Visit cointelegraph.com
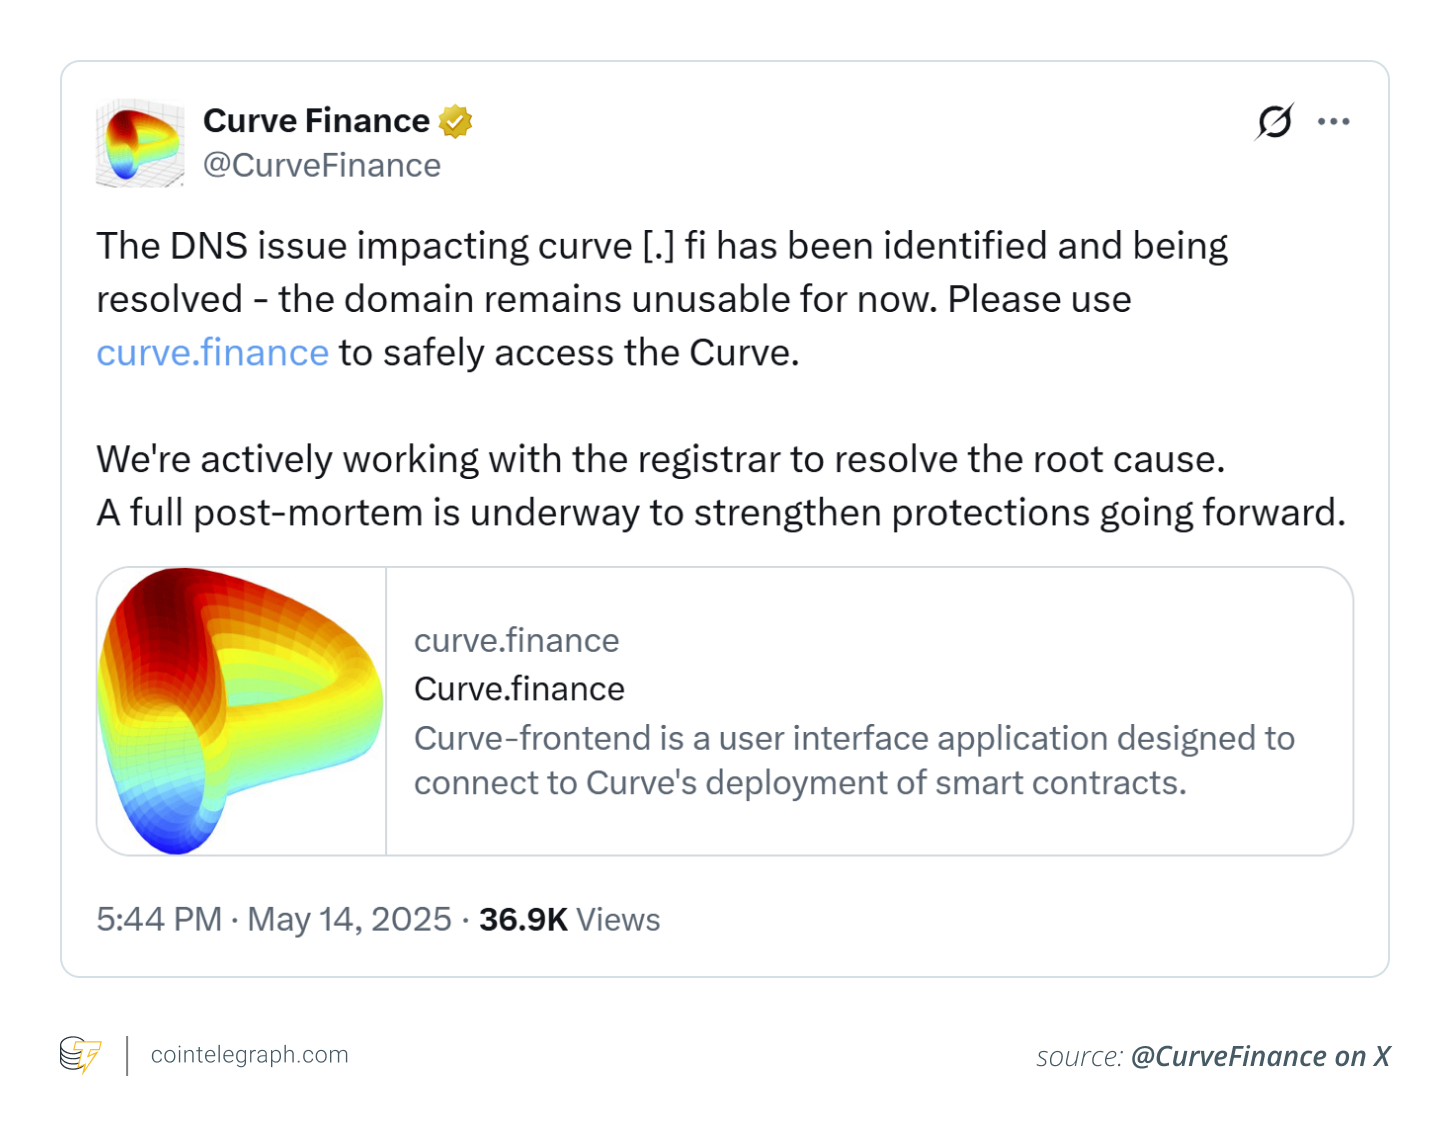 249,1054
